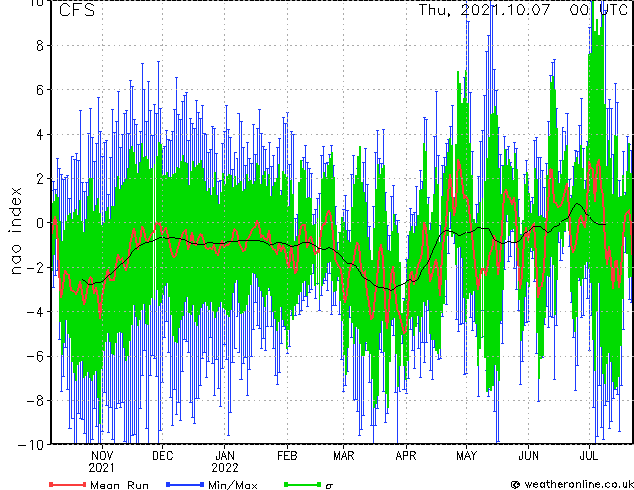Click the blue Min/Max legend line

pos(185,484)
